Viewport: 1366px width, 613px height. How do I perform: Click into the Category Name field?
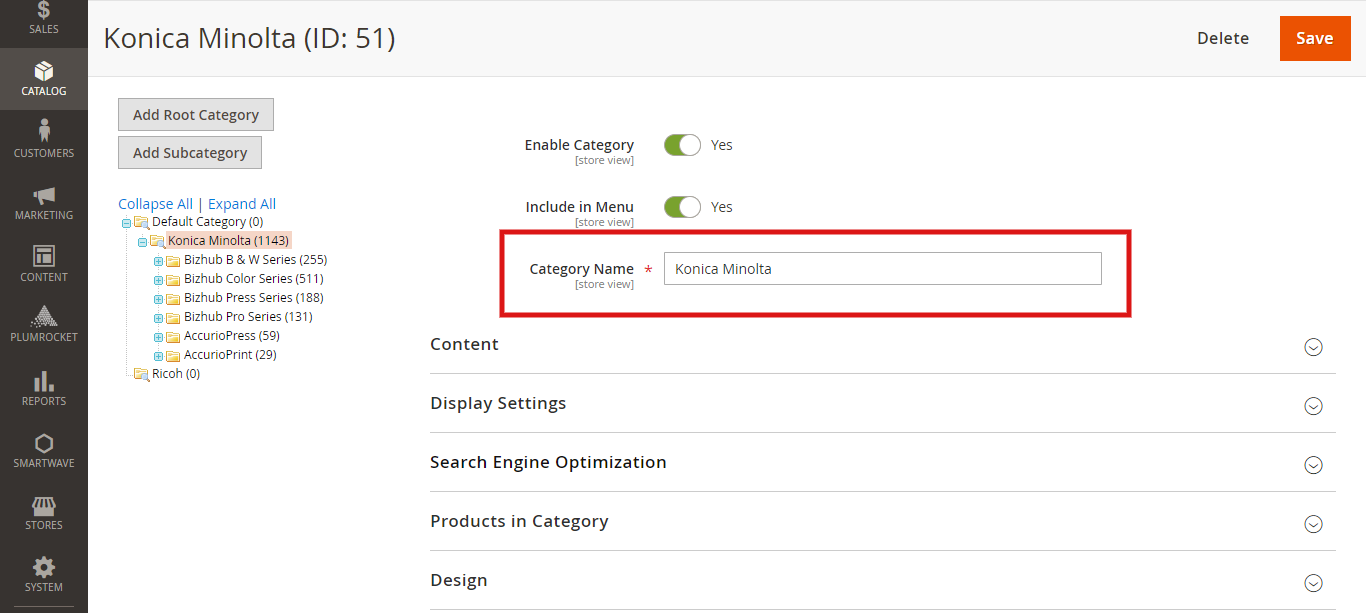883,268
